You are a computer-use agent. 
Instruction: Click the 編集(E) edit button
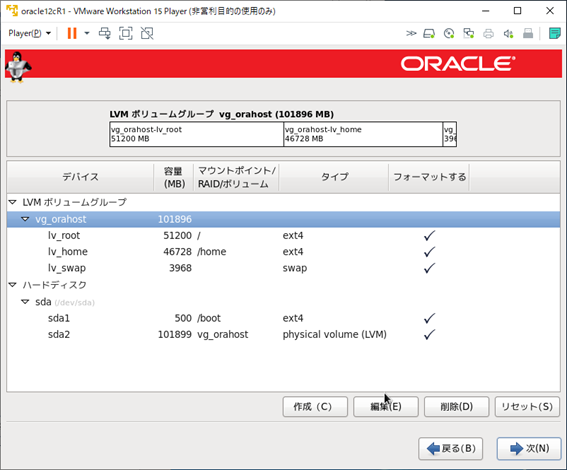(386, 407)
